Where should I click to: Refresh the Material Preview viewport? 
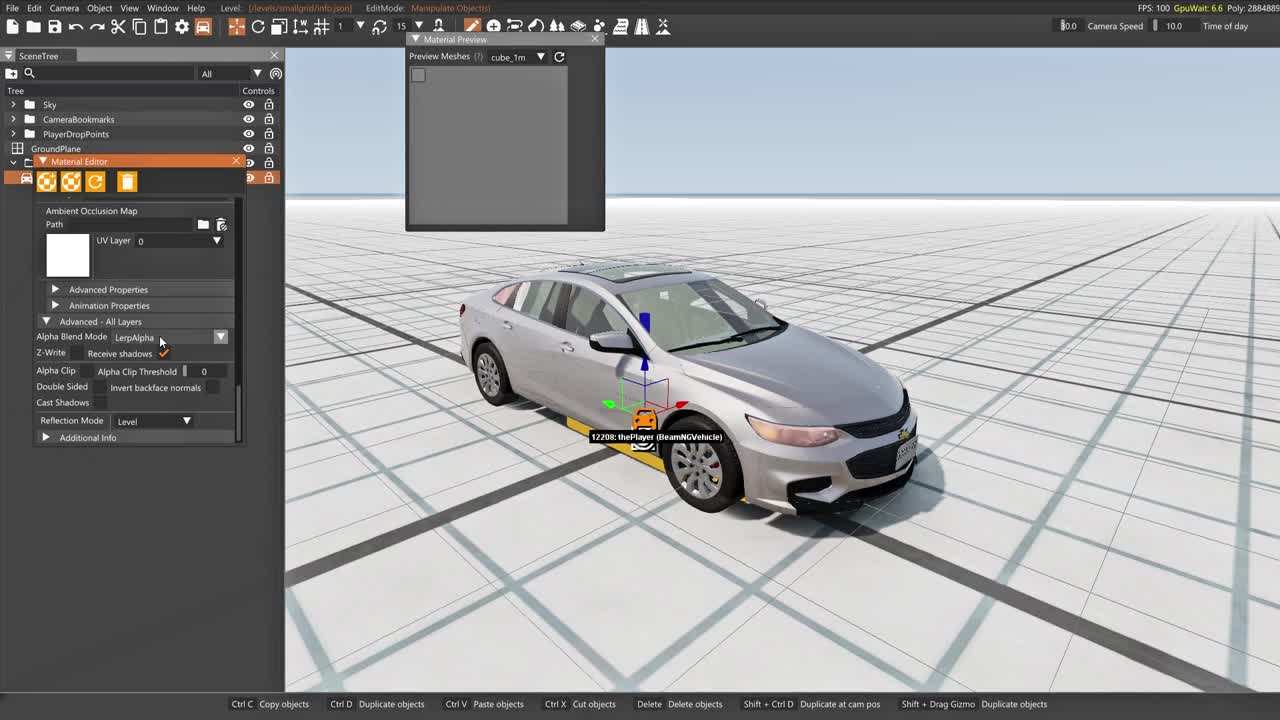559,57
